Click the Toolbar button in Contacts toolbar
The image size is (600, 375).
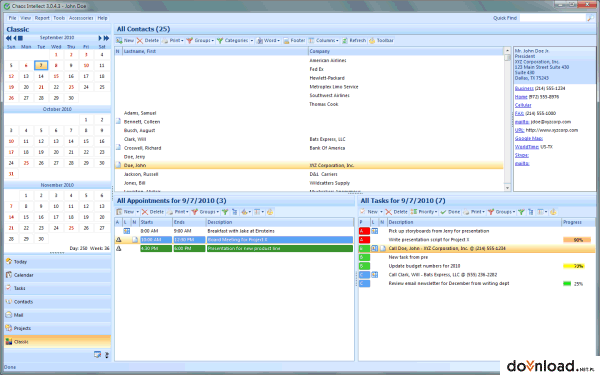point(381,41)
